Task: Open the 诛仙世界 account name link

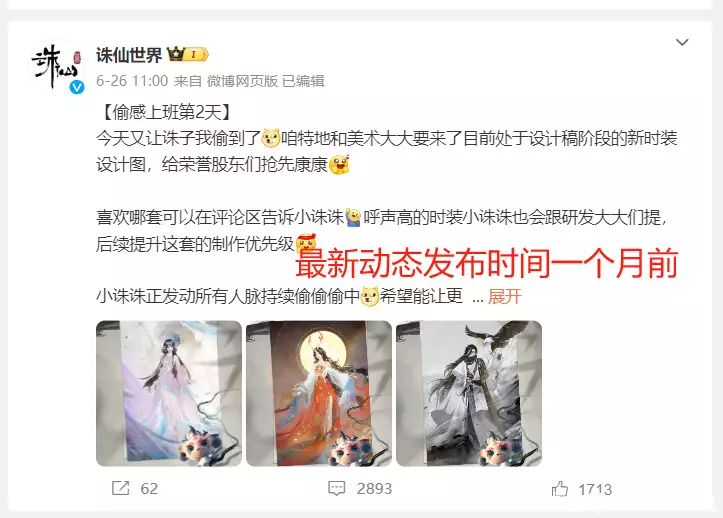Action: (129, 55)
